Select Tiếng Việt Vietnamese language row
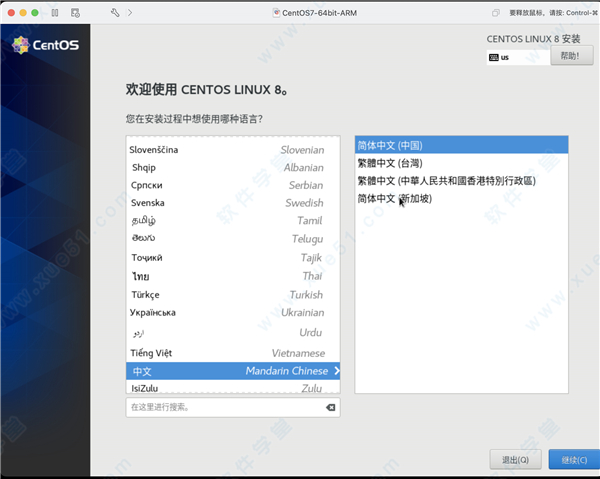 (233, 353)
